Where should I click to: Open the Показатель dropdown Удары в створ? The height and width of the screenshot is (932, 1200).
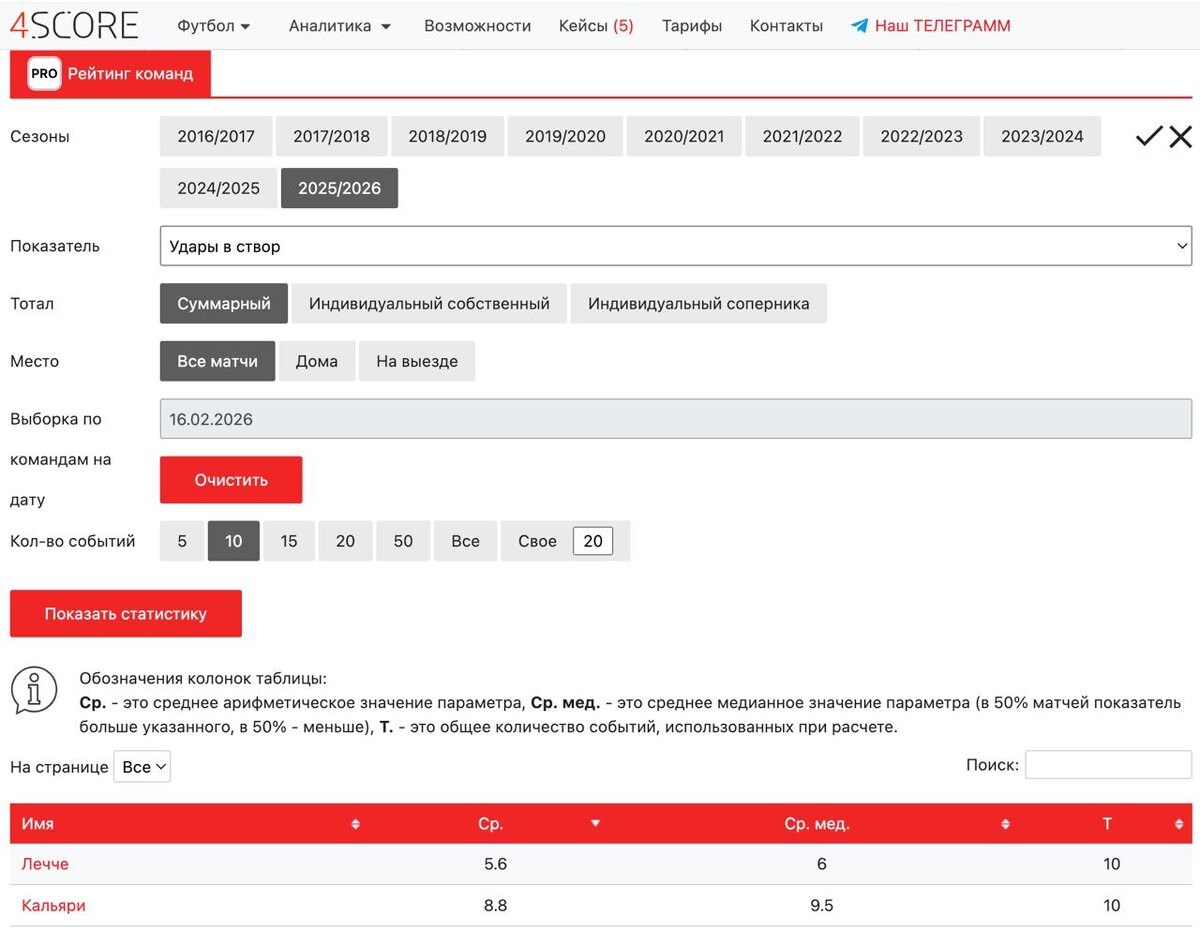[676, 246]
